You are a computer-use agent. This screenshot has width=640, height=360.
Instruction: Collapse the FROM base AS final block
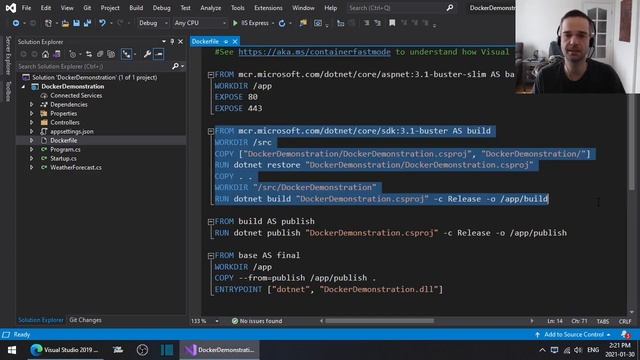pos(211,256)
